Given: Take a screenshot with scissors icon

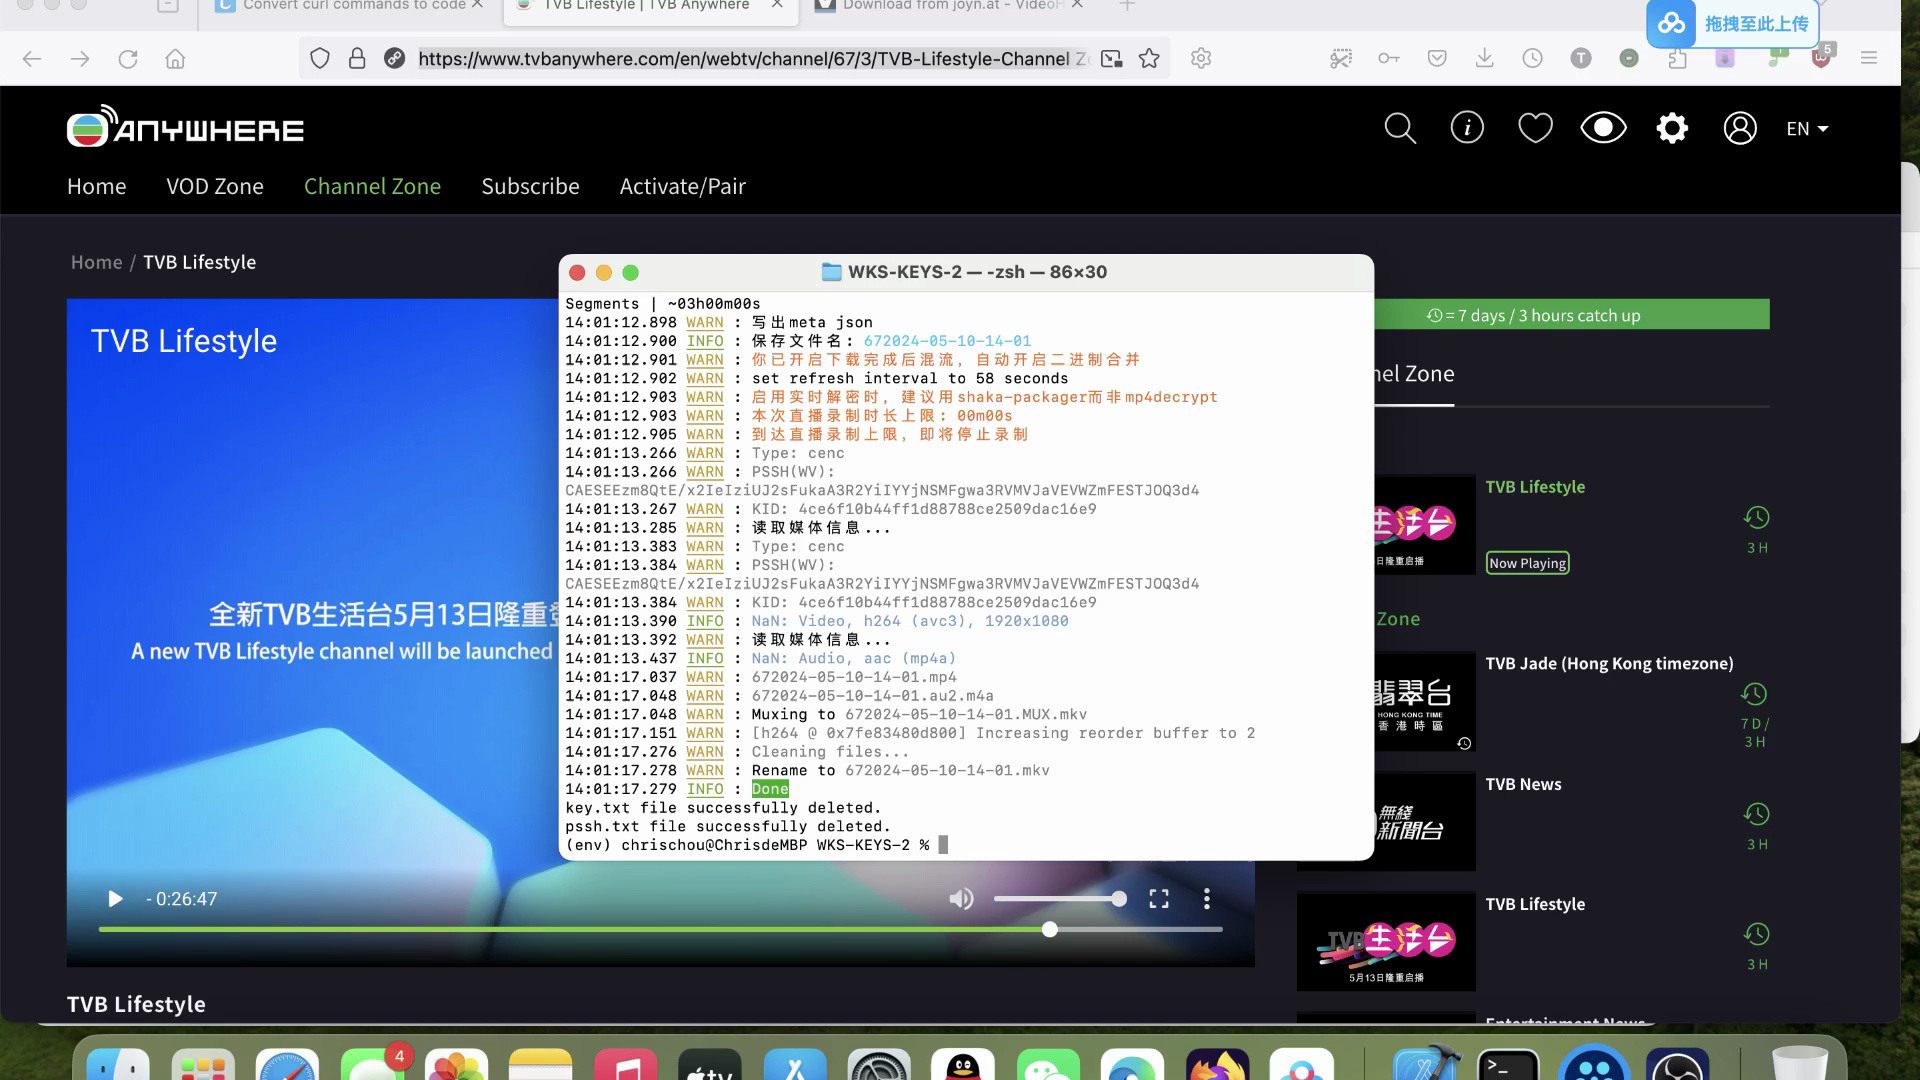Looking at the screenshot, I should [x=1341, y=59].
